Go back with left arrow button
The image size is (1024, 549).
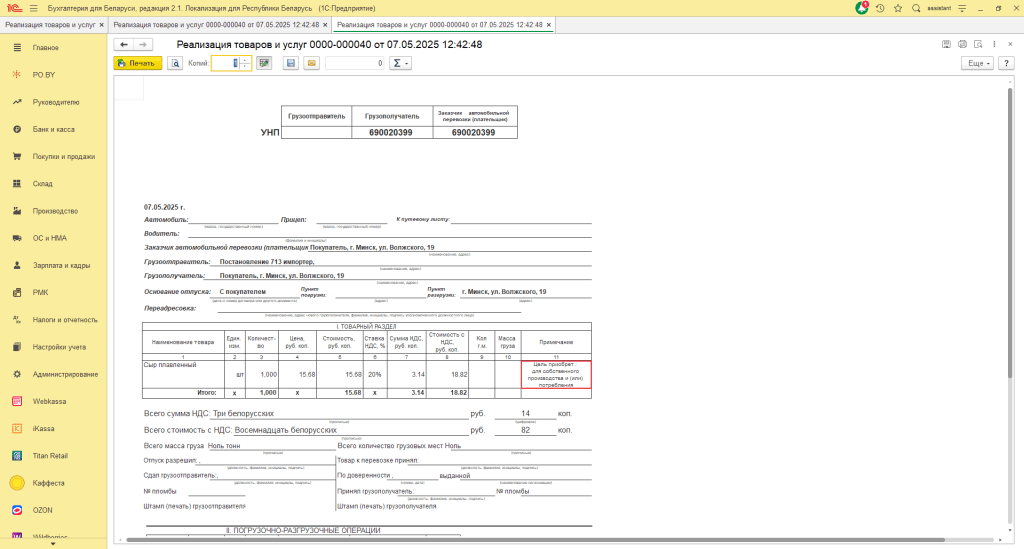click(123, 44)
